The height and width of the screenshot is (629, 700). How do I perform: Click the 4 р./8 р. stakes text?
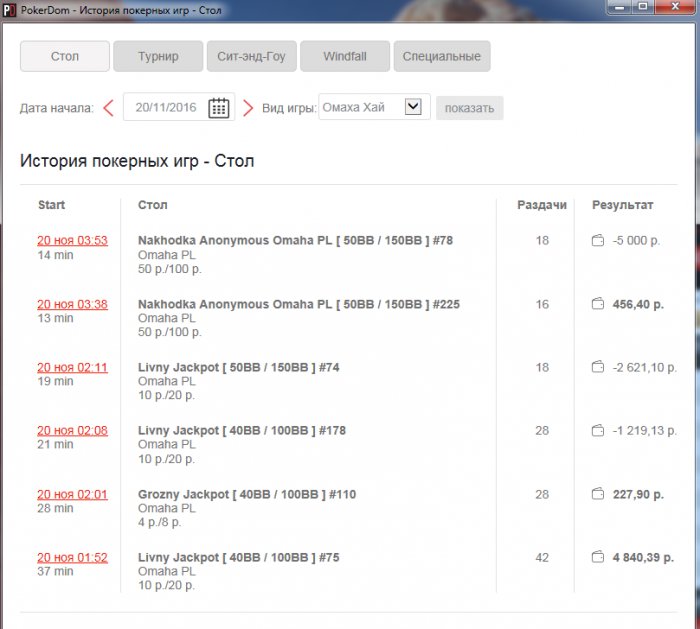coord(159,522)
